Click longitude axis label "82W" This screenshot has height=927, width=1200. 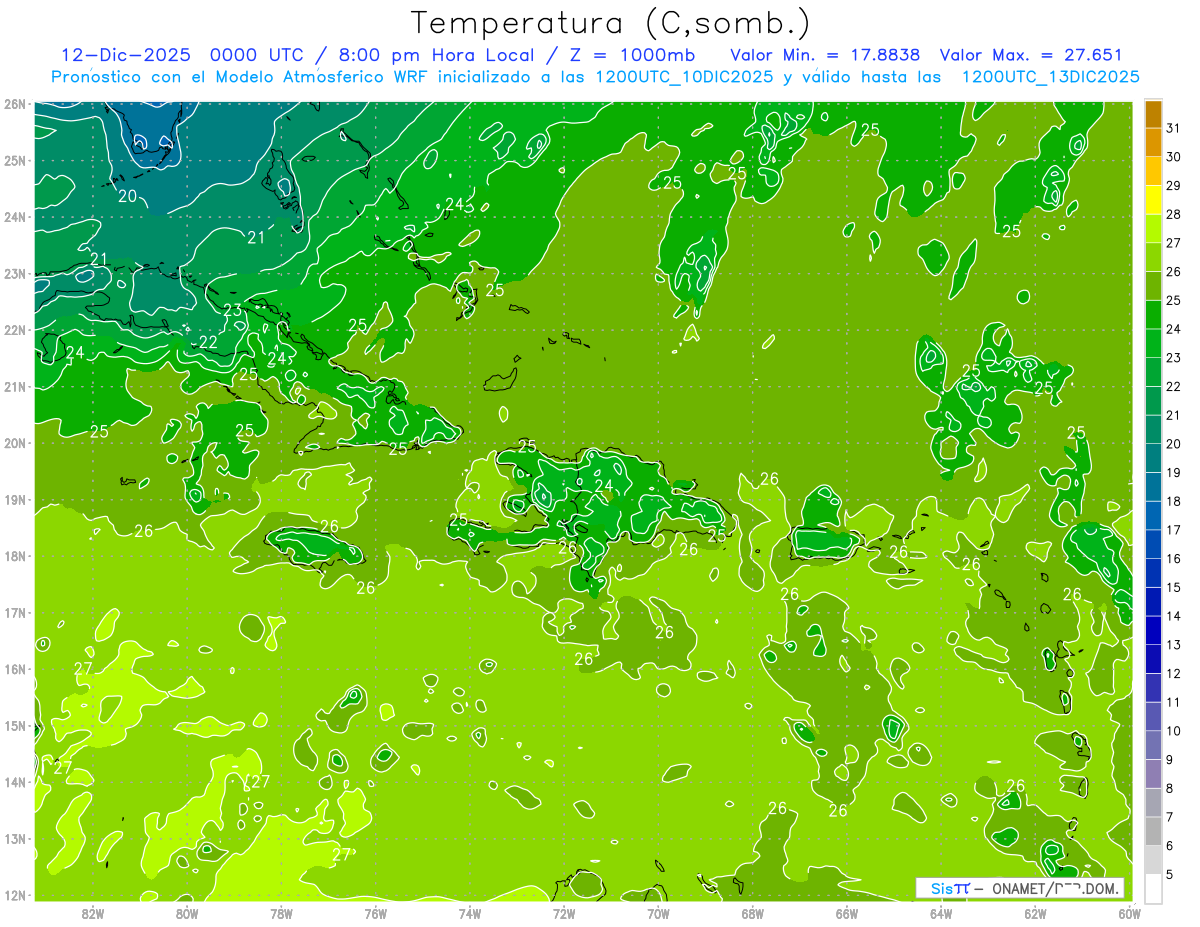click(93, 913)
